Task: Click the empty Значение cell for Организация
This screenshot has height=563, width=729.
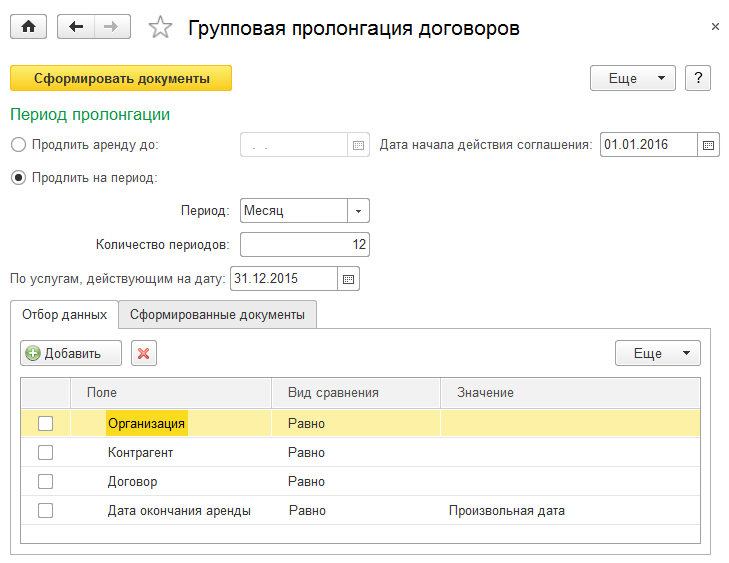Action: click(x=570, y=424)
